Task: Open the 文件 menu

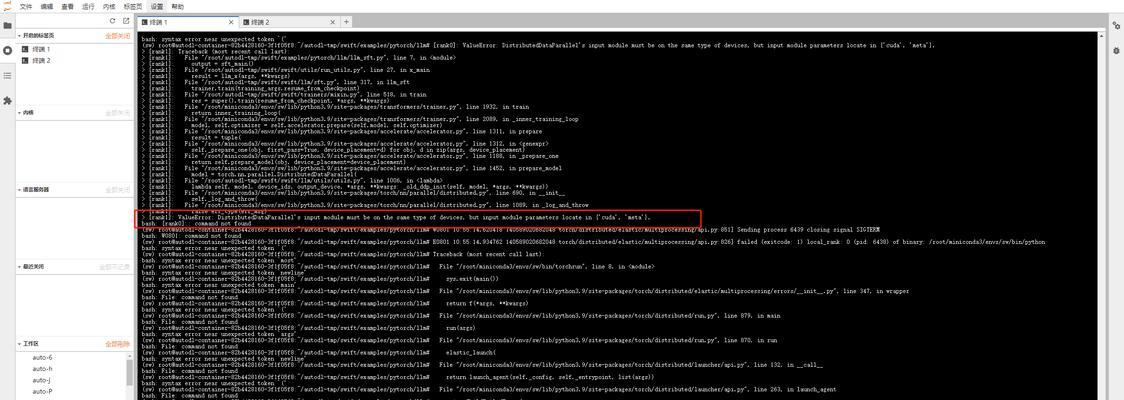Action: 26,6
